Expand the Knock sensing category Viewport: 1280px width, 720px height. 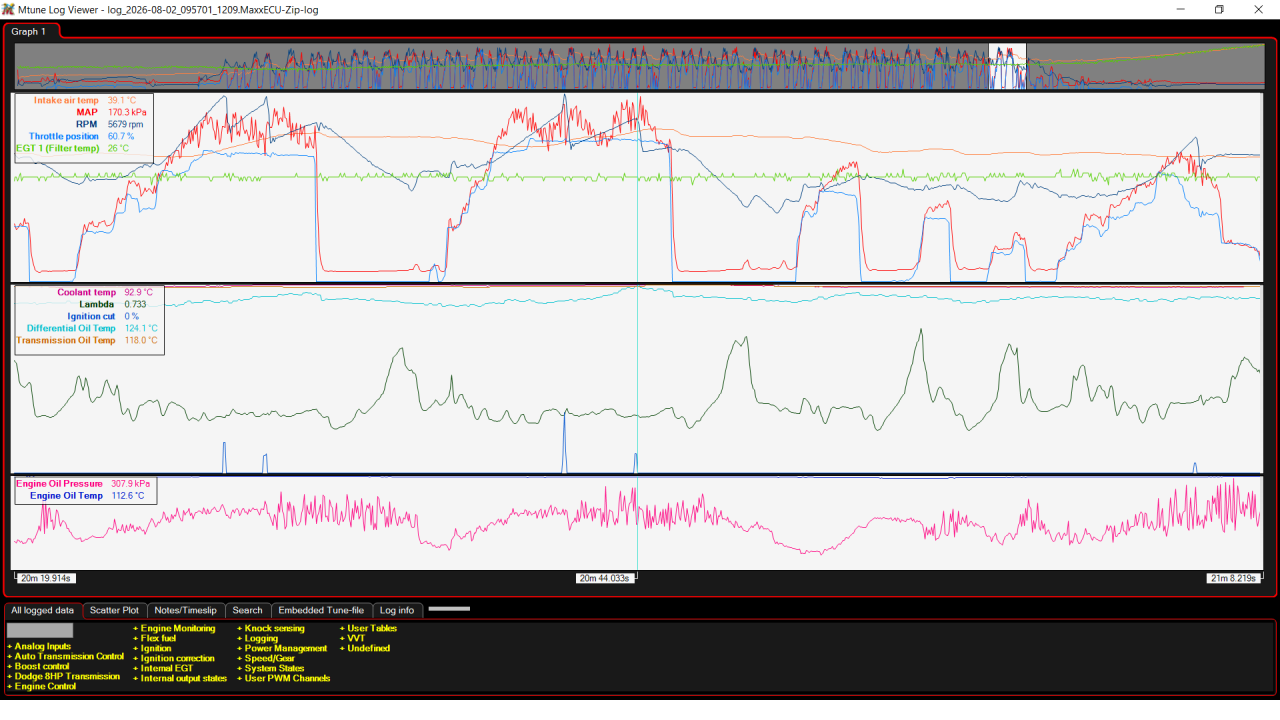273,628
